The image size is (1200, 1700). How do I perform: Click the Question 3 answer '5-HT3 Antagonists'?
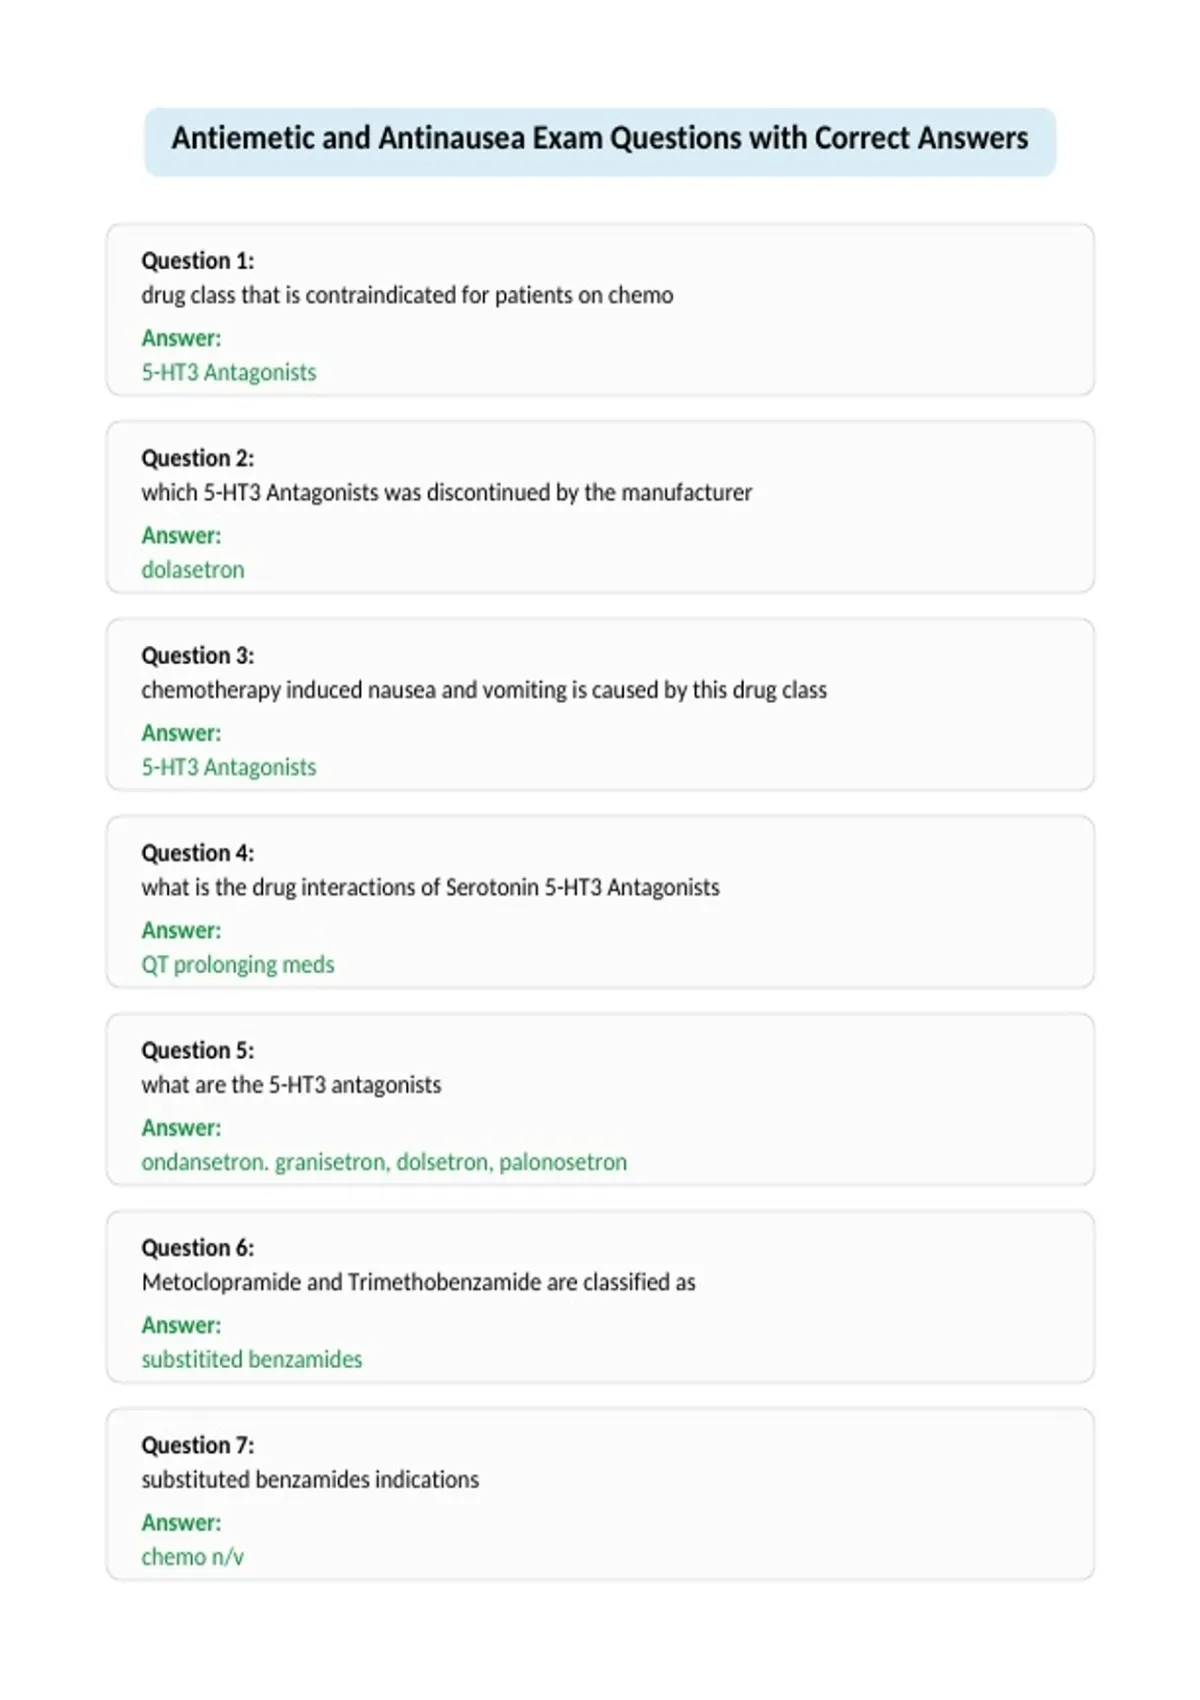(229, 767)
